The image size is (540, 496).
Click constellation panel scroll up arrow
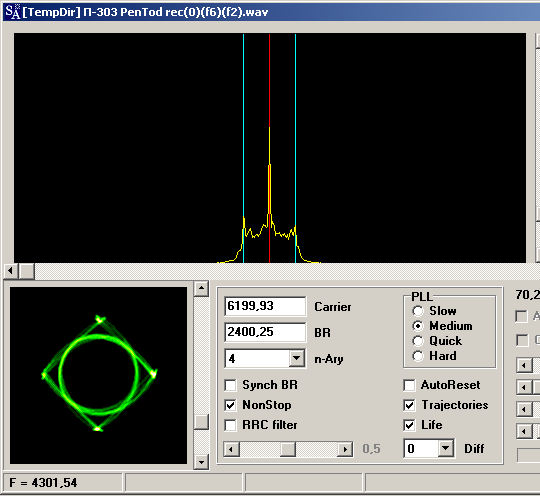(201, 289)
